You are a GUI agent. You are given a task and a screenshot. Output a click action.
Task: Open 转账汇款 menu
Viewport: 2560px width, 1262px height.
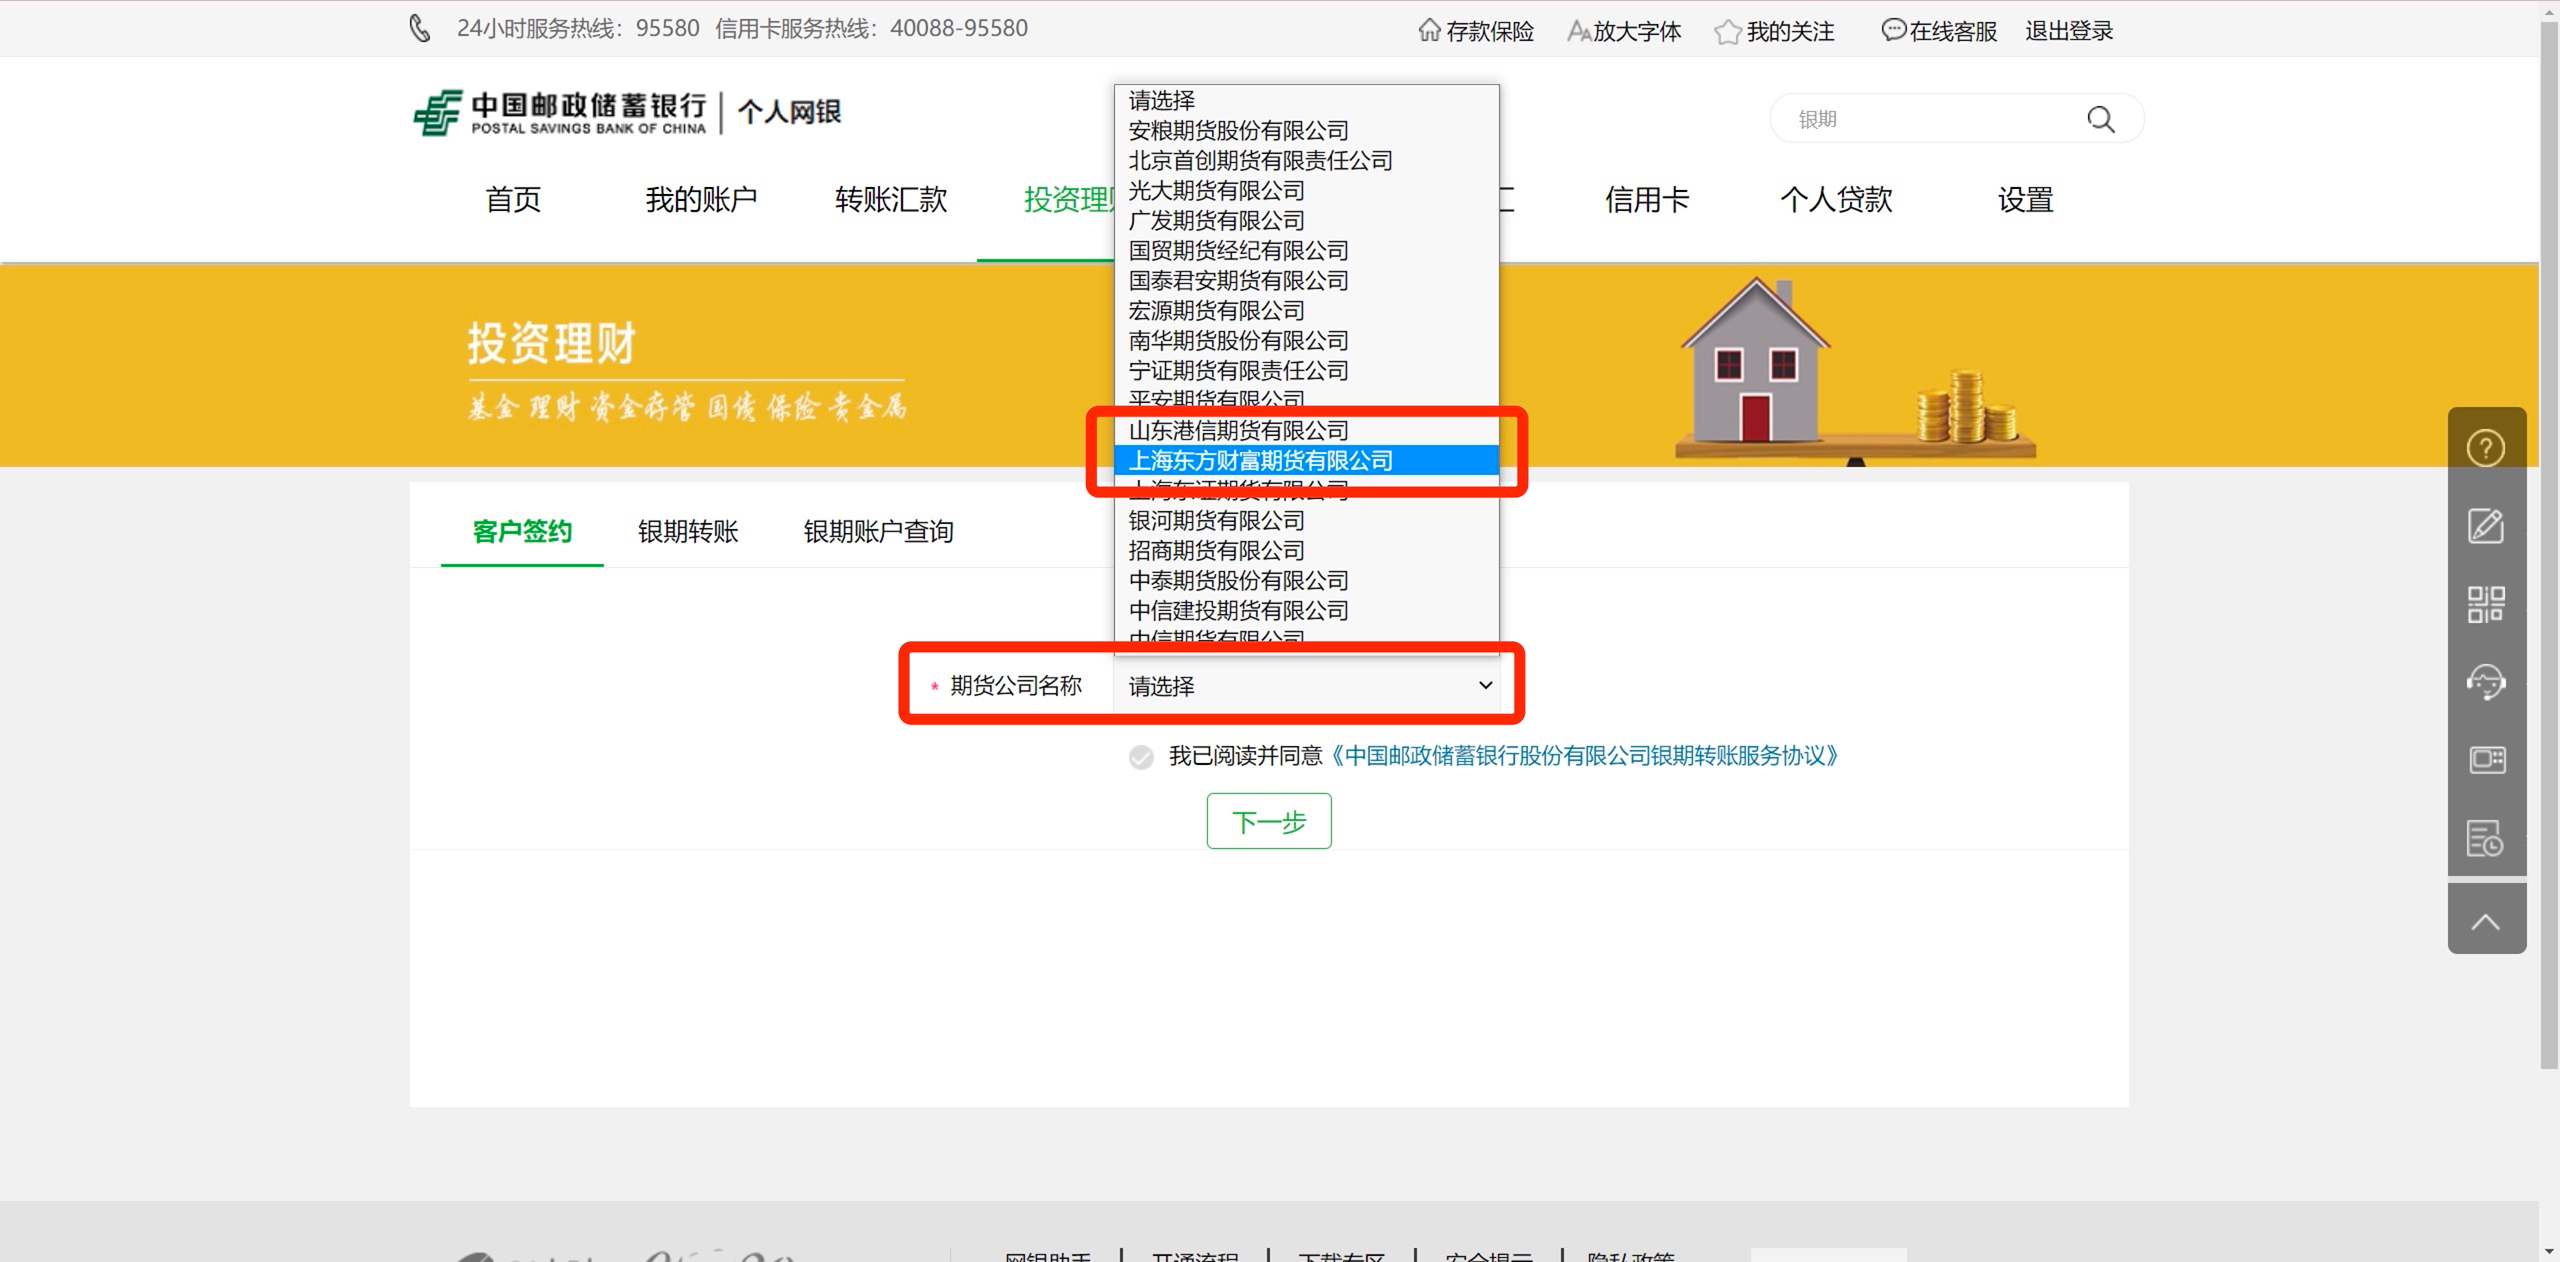891,200
